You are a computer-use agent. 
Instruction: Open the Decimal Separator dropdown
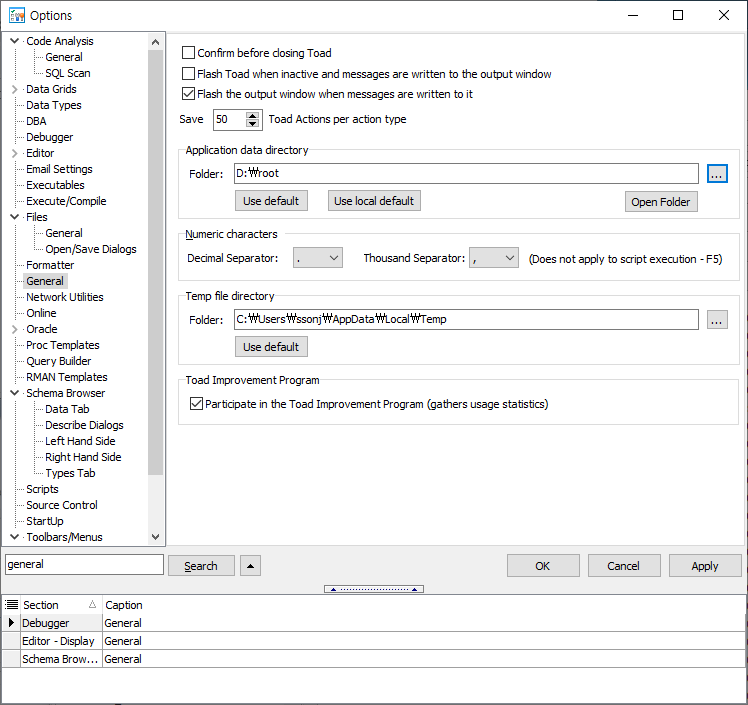(x=334, y=258)
